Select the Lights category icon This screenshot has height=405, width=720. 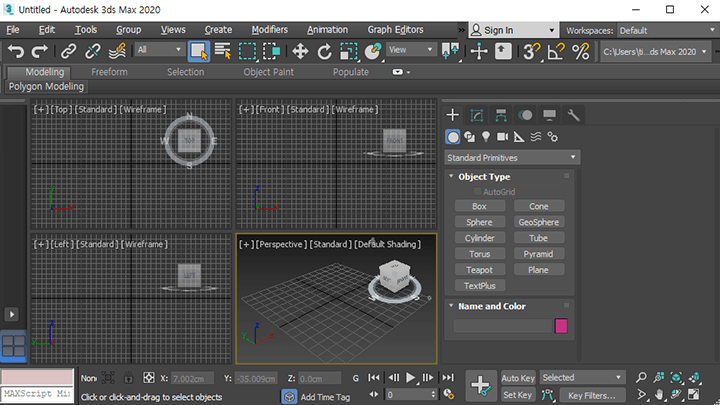486,137
